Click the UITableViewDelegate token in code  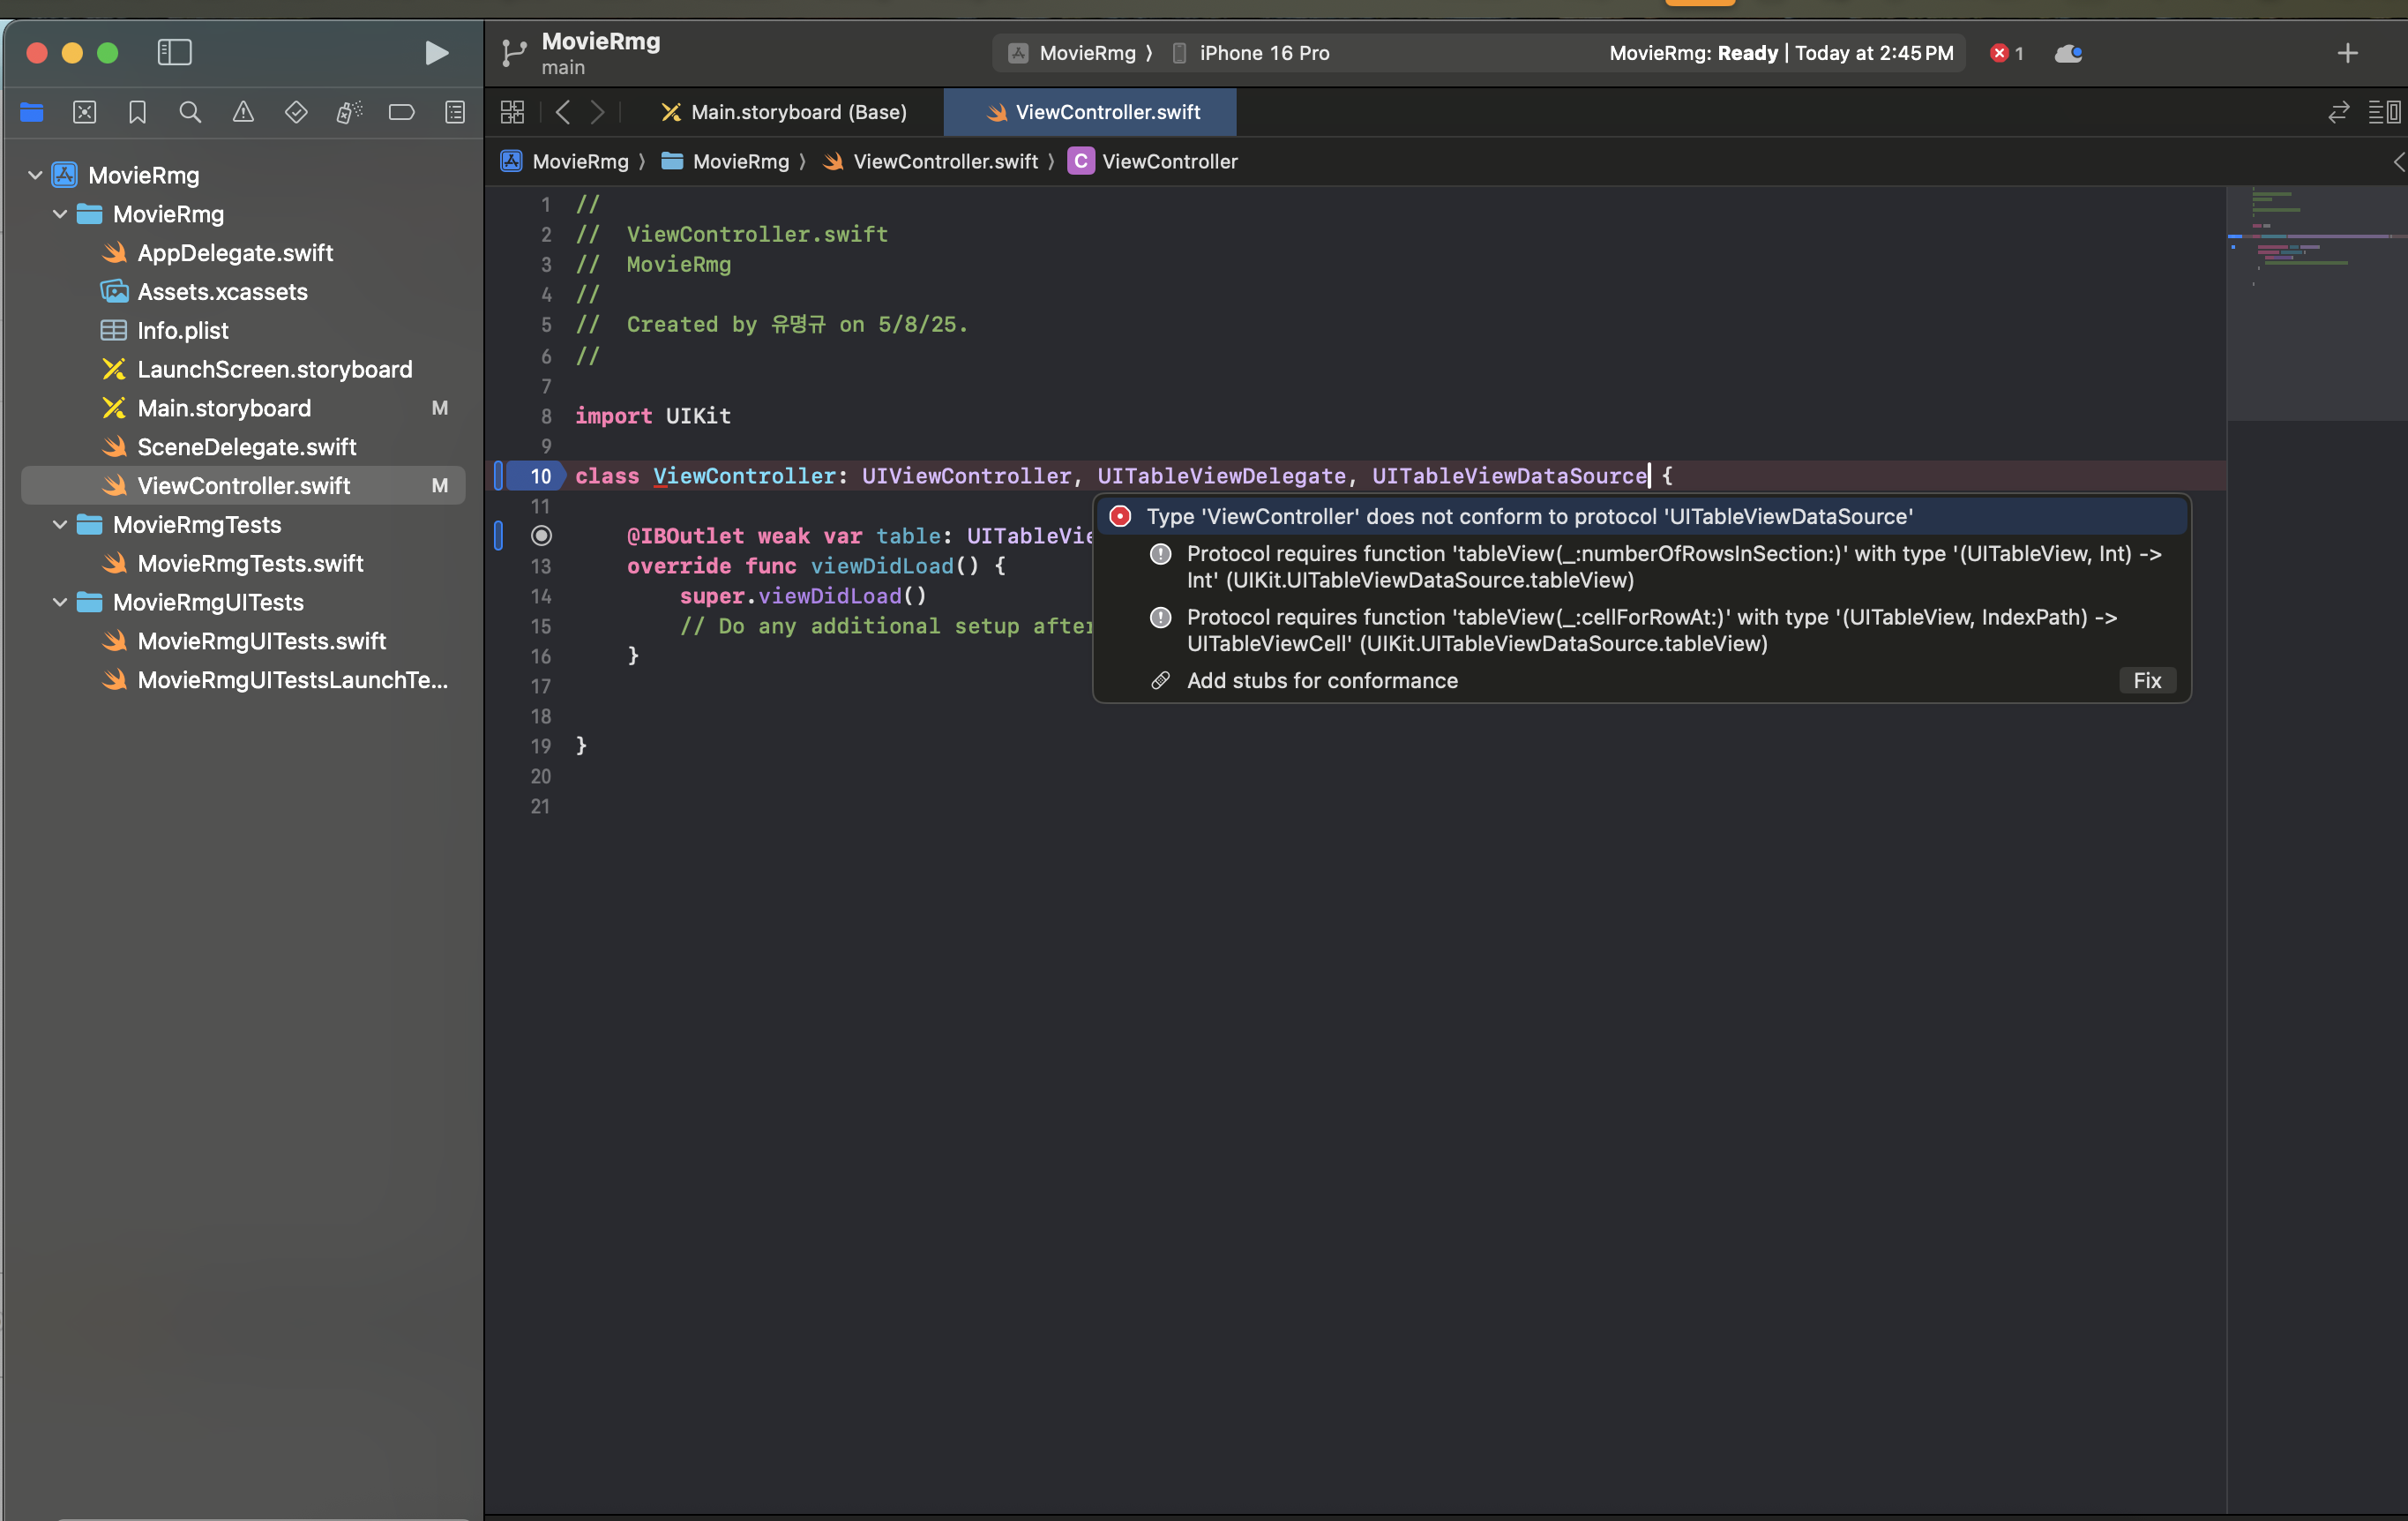point(1221,476)
